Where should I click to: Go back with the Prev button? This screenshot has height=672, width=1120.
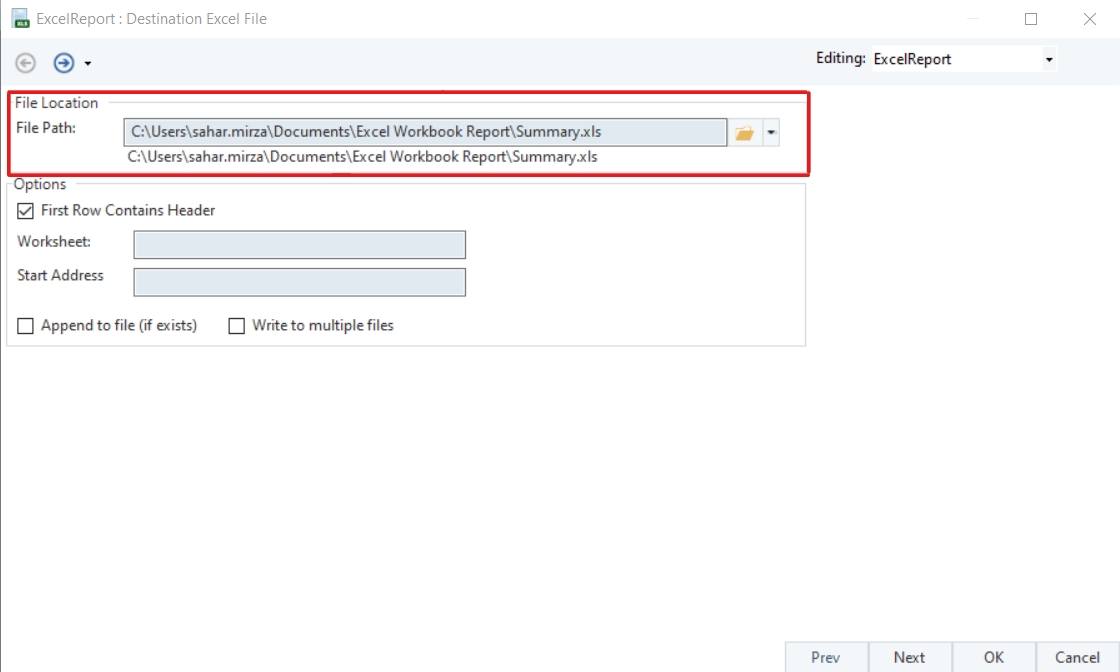(826, 657)
